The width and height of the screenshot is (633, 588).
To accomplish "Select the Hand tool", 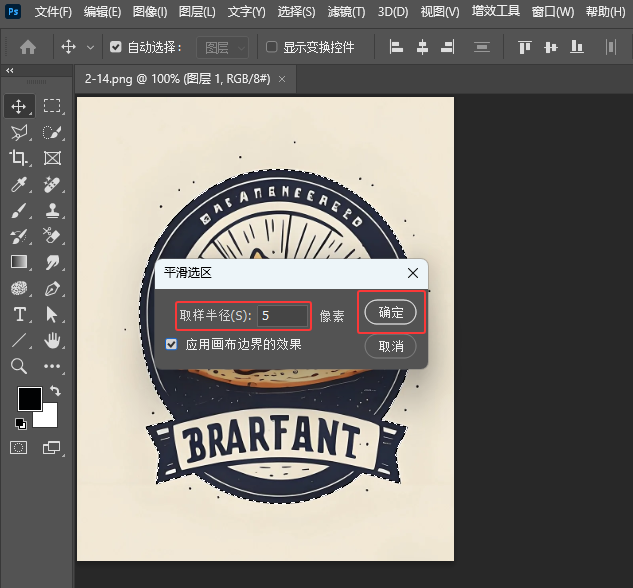I will pyautogui.click(x=53, y=341).
